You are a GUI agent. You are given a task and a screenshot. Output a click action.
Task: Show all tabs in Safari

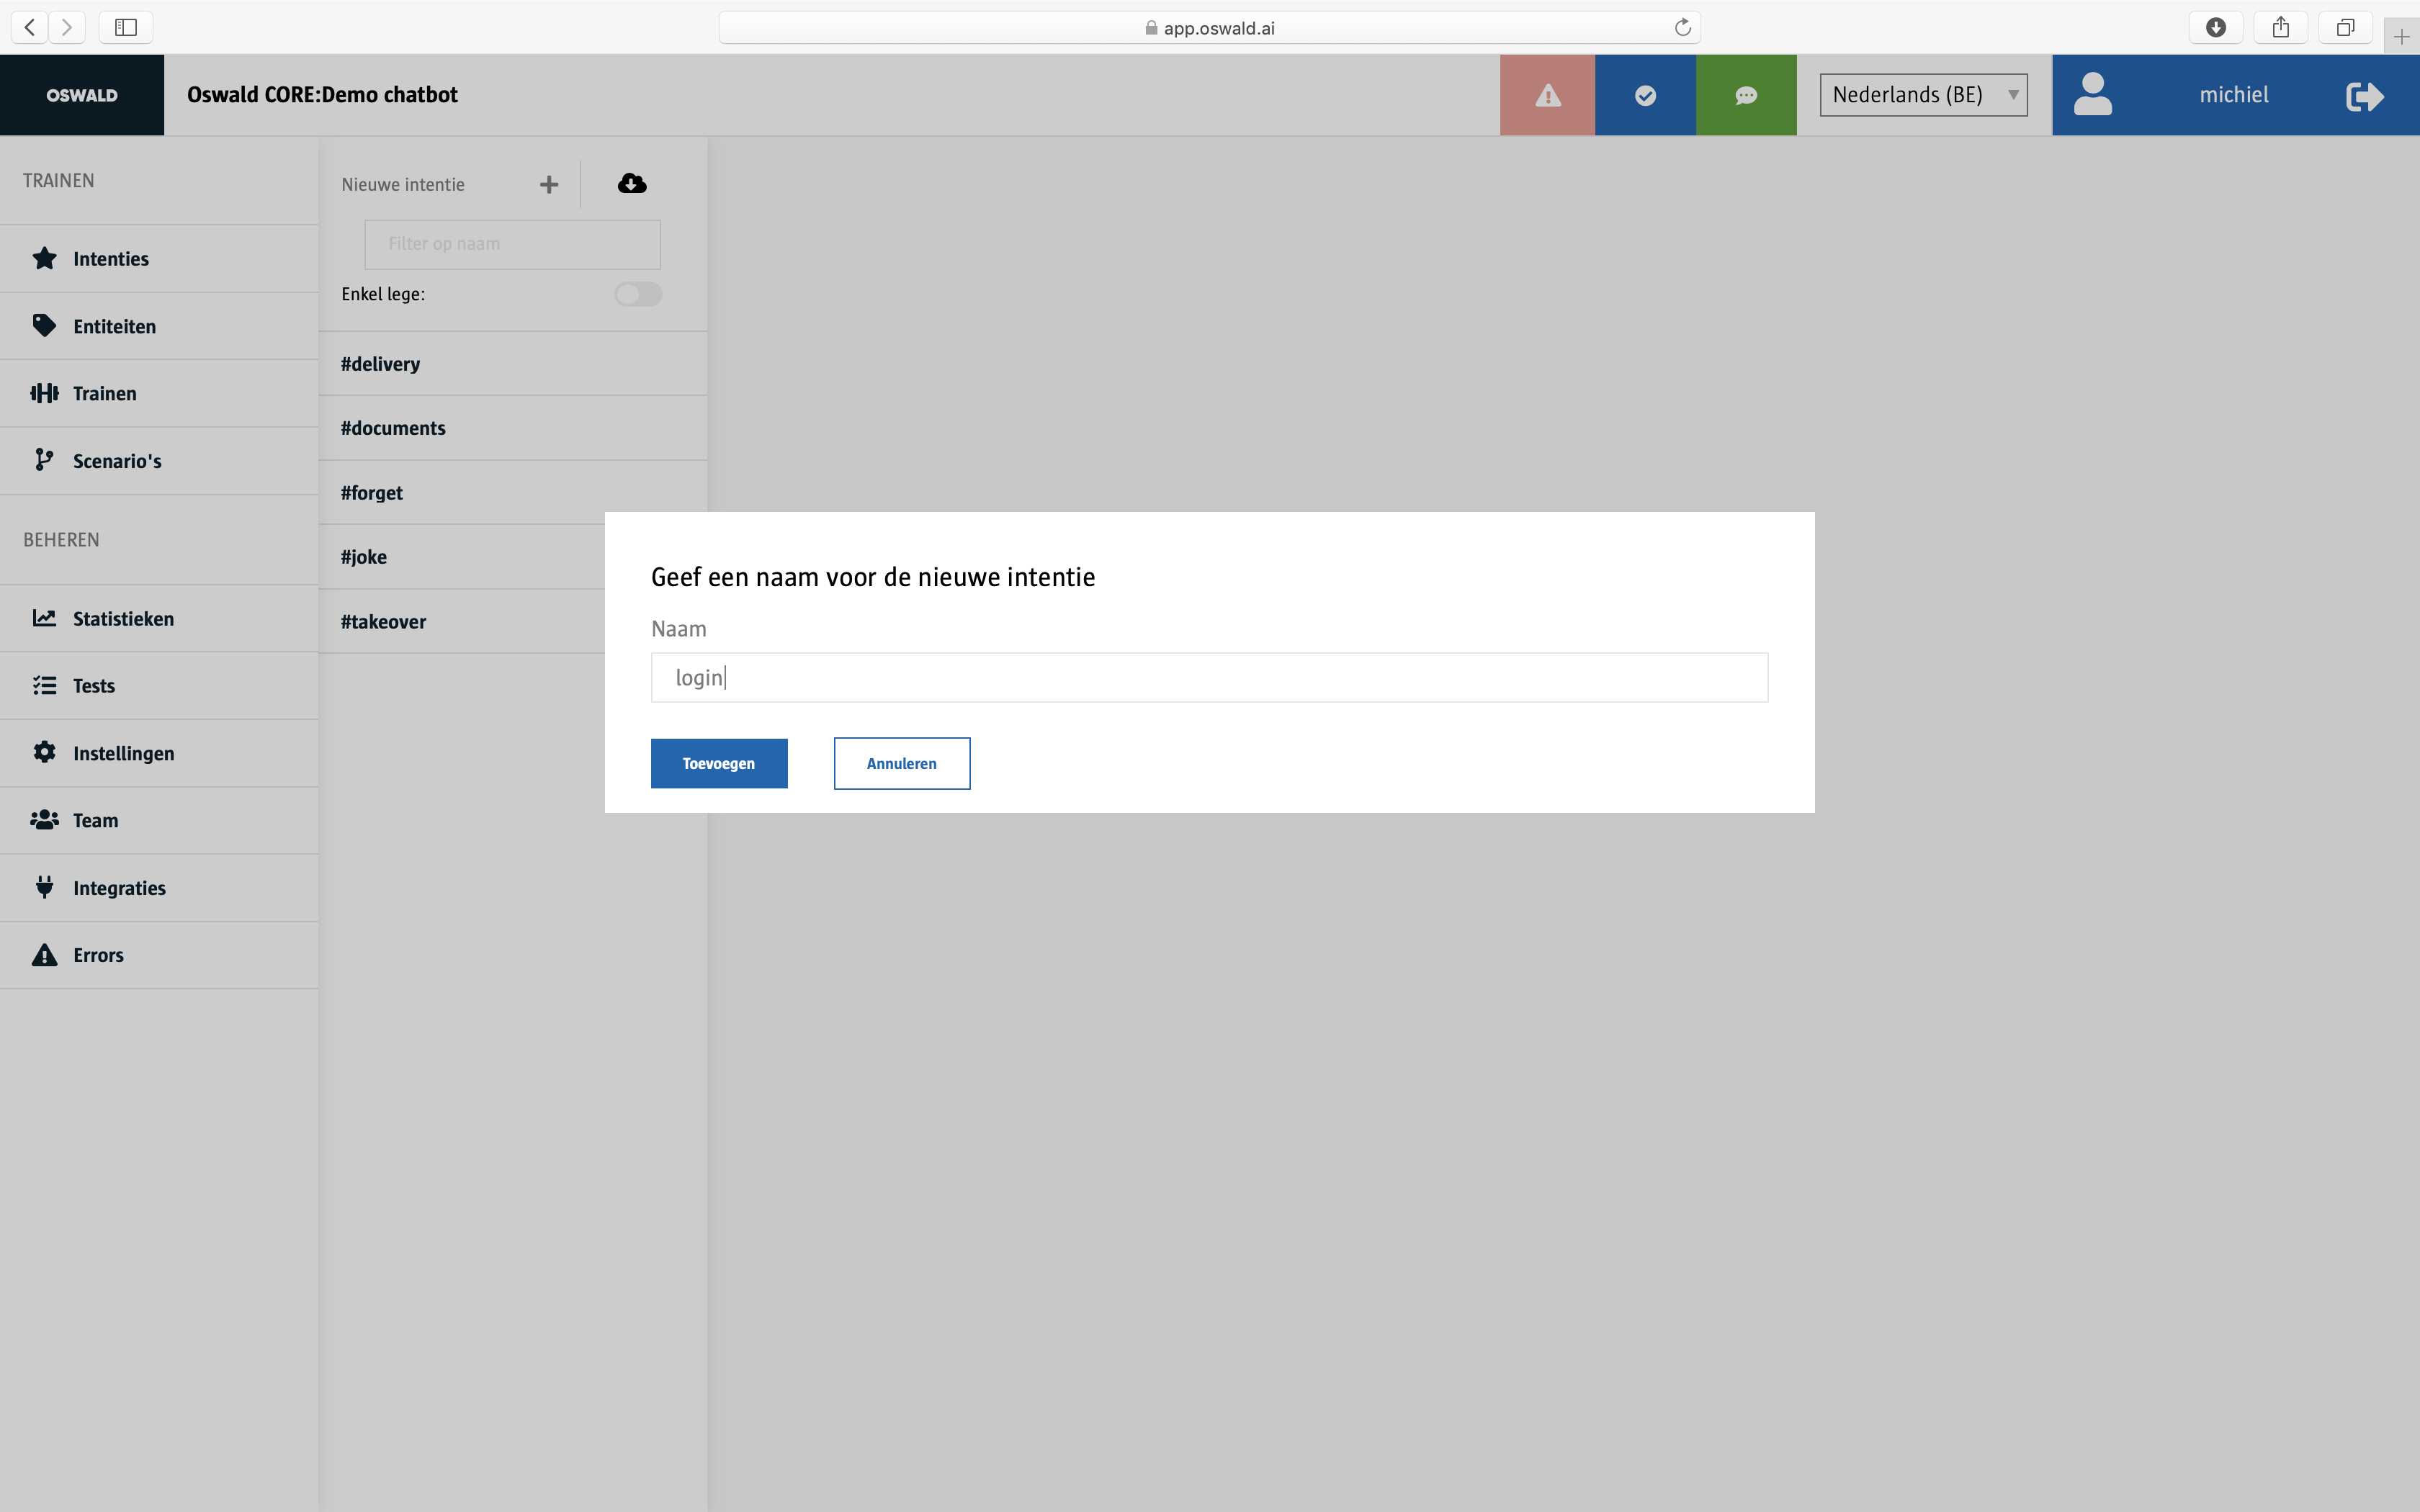point(2345,27)
